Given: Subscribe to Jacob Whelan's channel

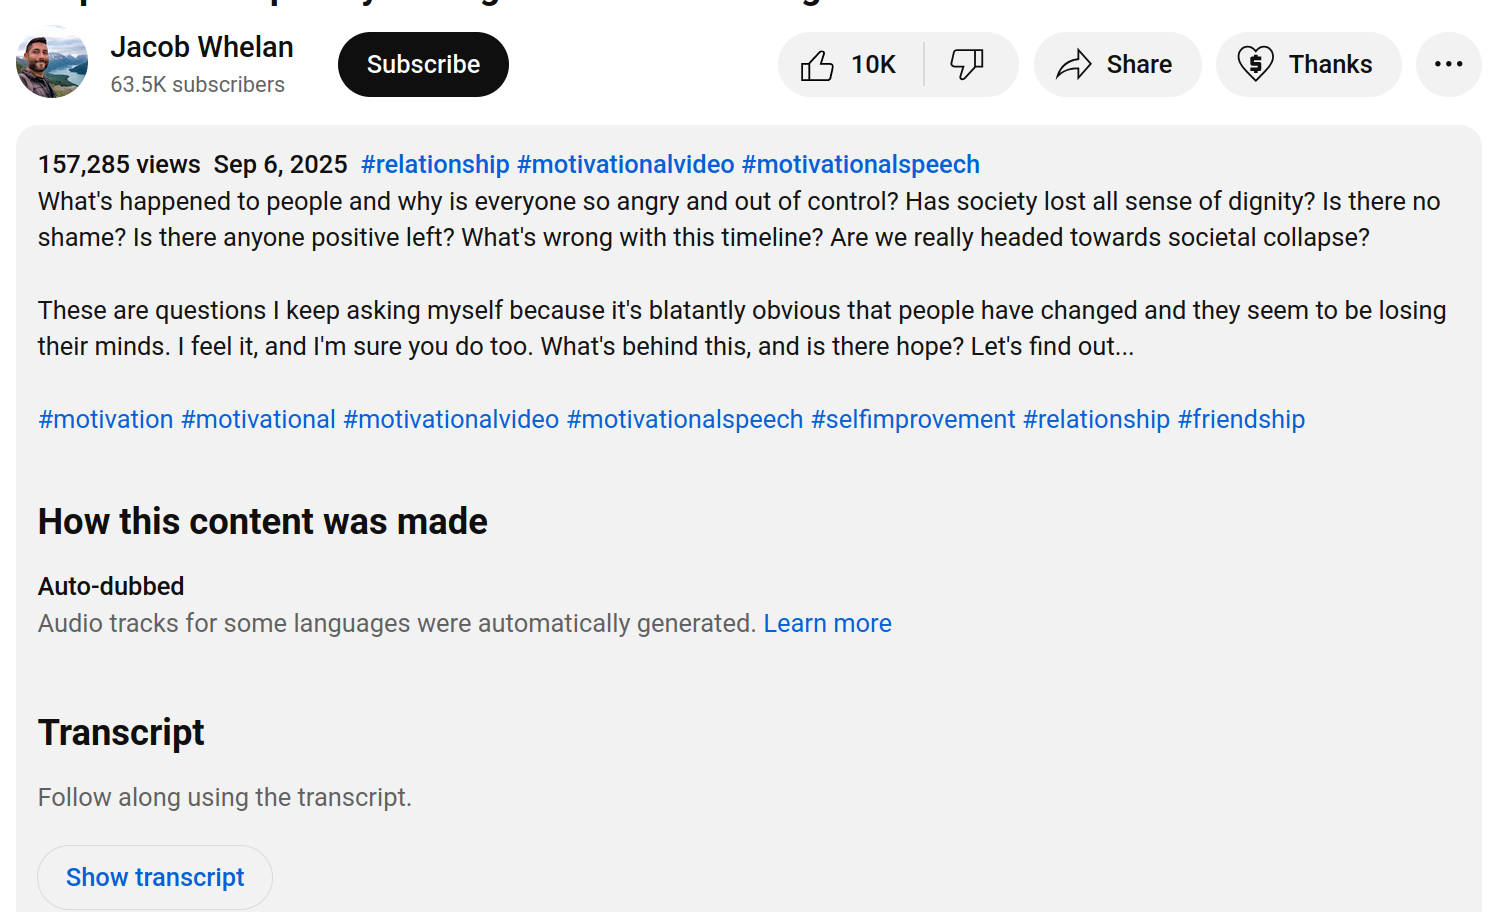Looking at the screenshot, I should [423, 65].
